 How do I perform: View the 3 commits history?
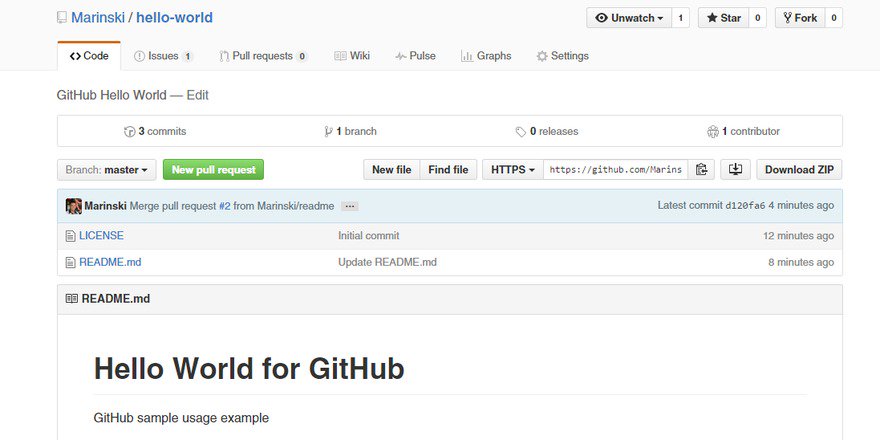155,131
